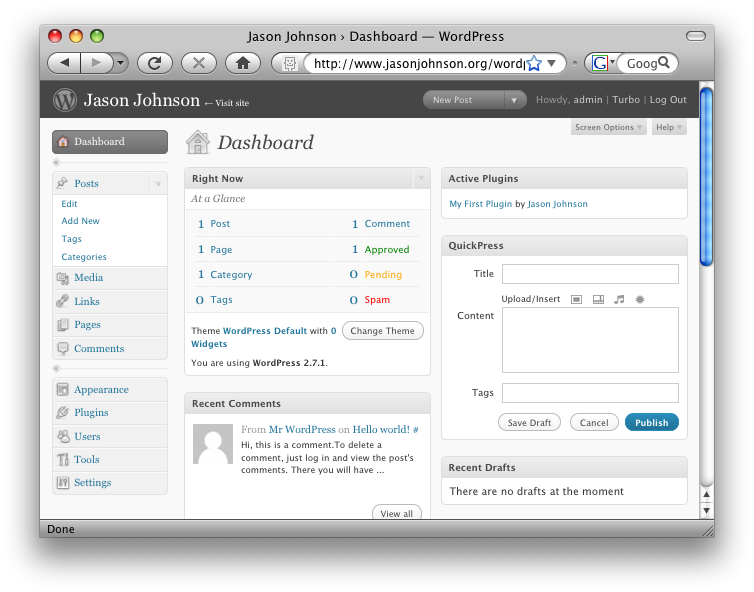The height and width of the screenshot is (592, 754).
Task: Toggle Right Now widget arrow
Action: point(421,178)
